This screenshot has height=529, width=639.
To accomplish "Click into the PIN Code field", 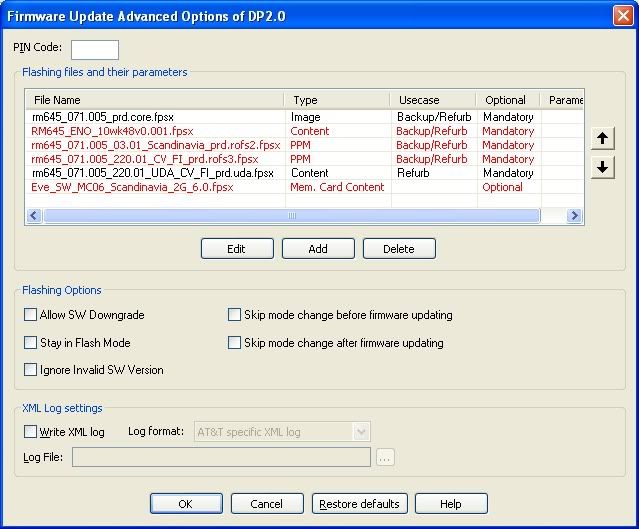I will (95, 49).
